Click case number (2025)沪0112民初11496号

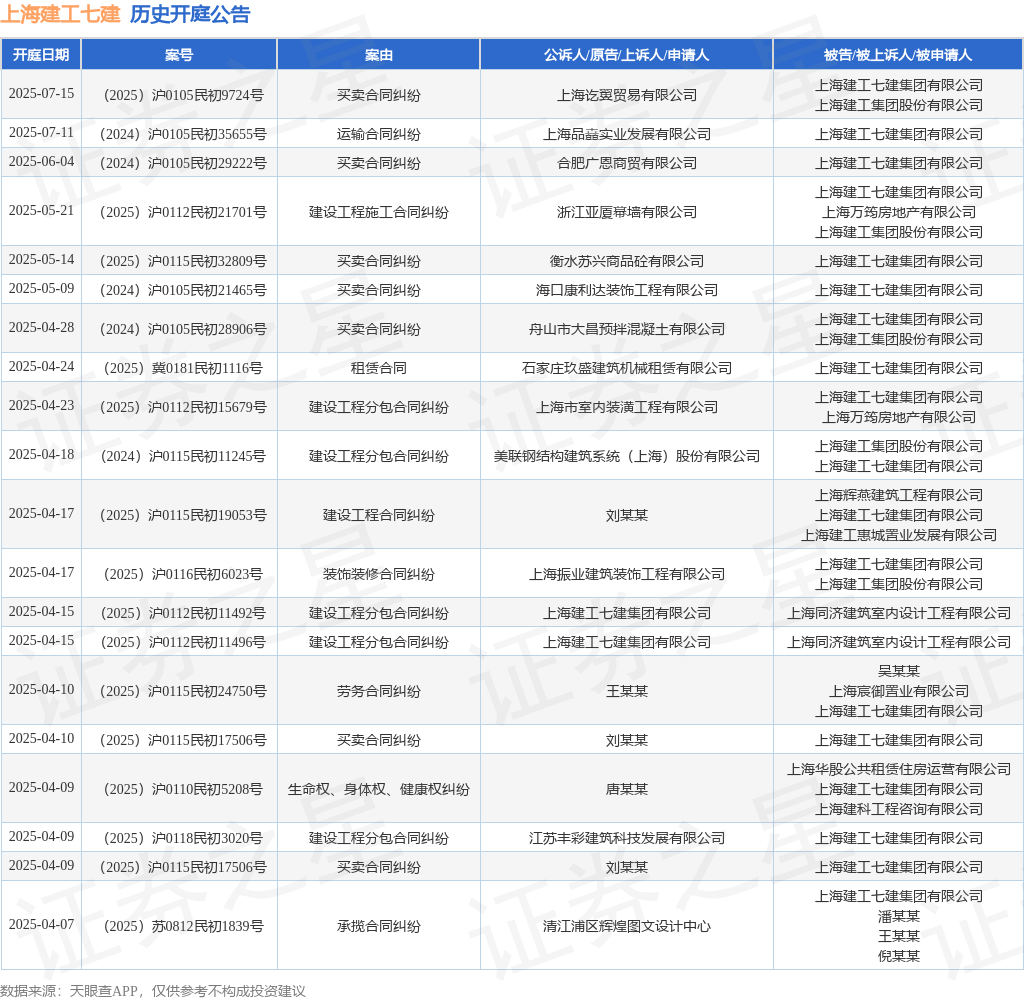coord(183,642)
